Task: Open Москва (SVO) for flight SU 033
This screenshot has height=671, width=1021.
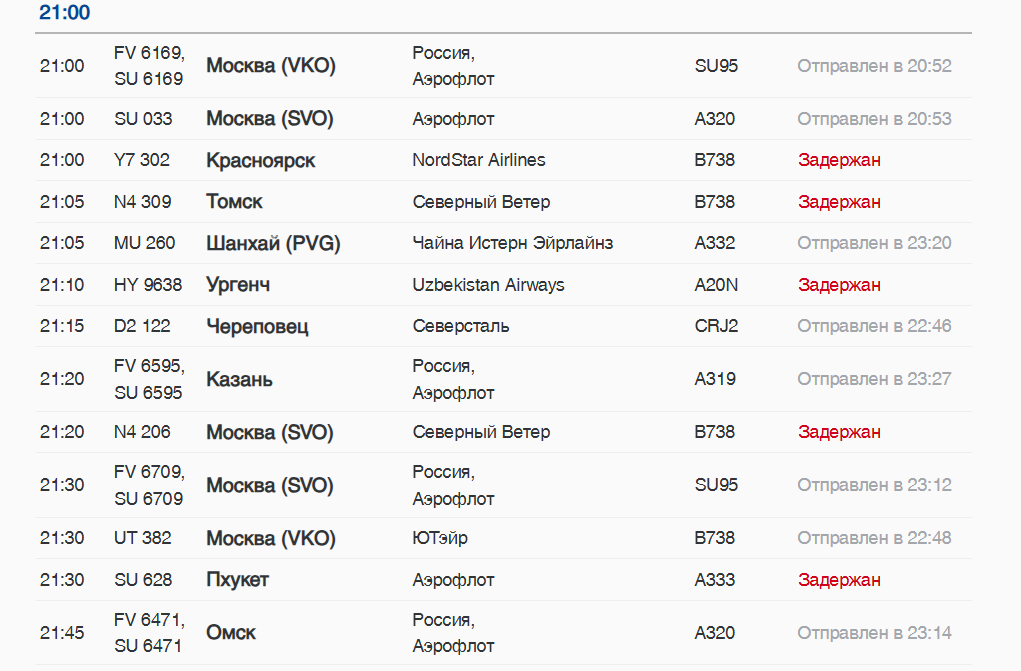Action: tap(269, 119)
